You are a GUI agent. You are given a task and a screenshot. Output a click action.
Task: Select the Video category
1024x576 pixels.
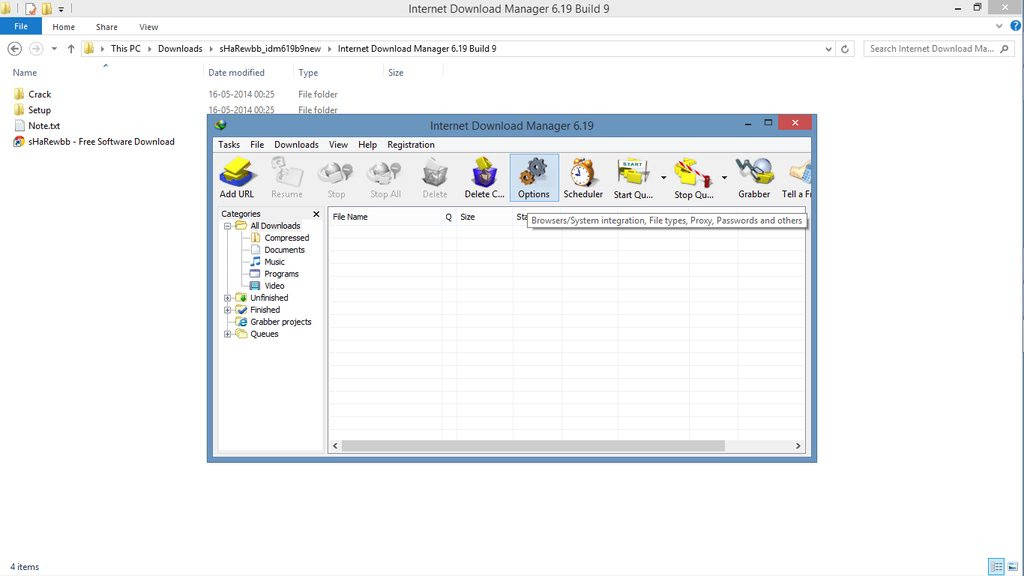[274, 286]
